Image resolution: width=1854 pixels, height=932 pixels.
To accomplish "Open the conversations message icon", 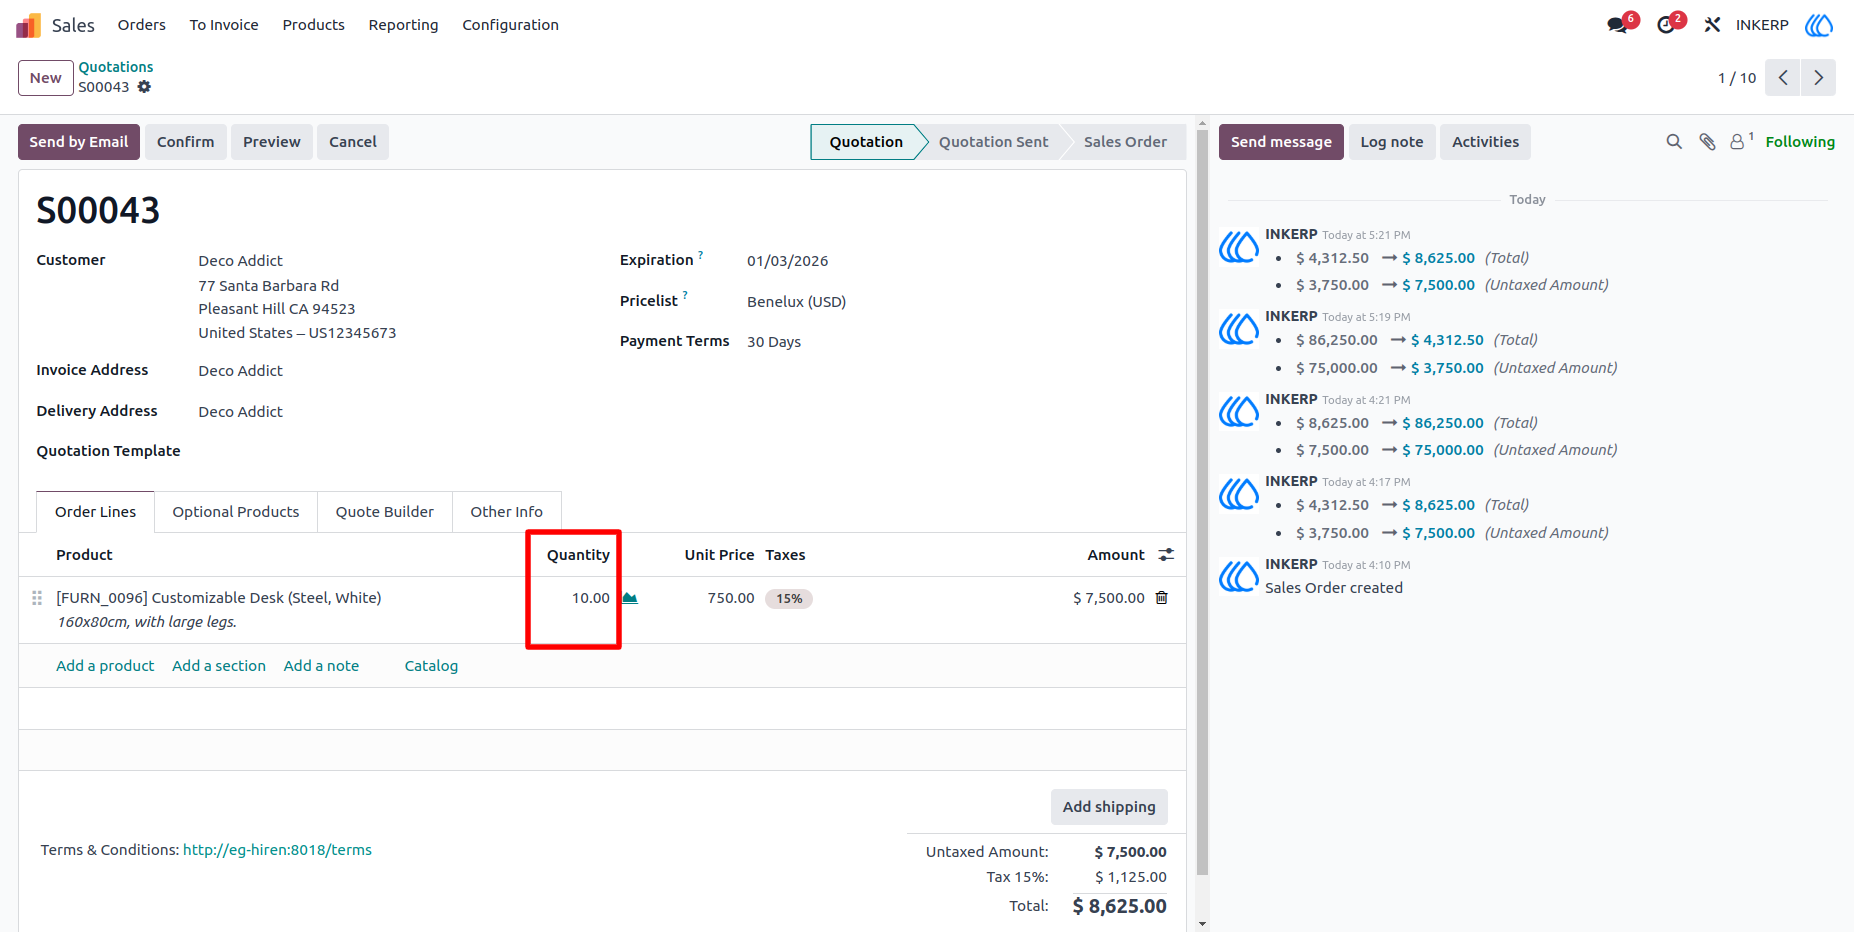I will 1617,25.
